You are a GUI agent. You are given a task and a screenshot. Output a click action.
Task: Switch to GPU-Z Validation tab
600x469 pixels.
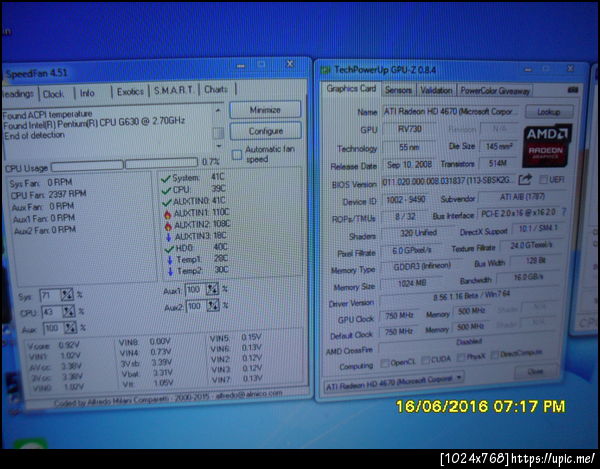[x=436, y=91]
